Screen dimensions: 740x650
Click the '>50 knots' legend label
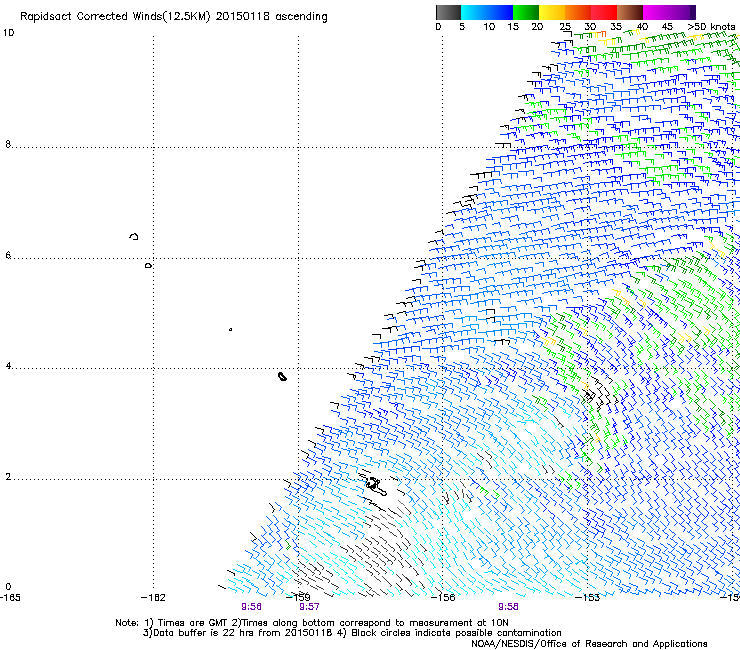point(711,27)
